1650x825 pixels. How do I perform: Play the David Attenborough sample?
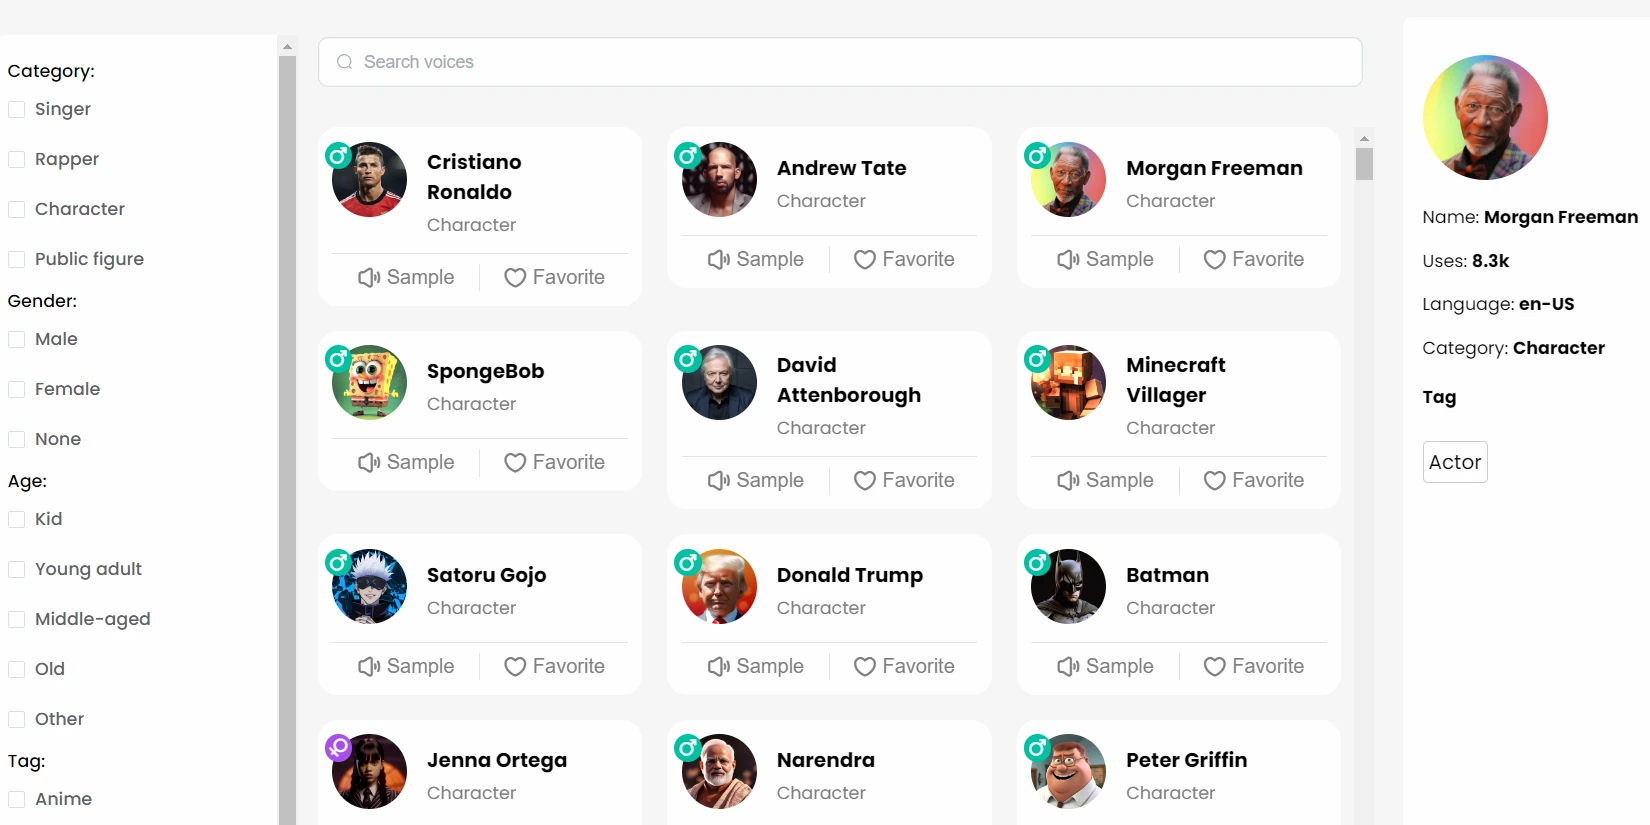click(755, 480)
